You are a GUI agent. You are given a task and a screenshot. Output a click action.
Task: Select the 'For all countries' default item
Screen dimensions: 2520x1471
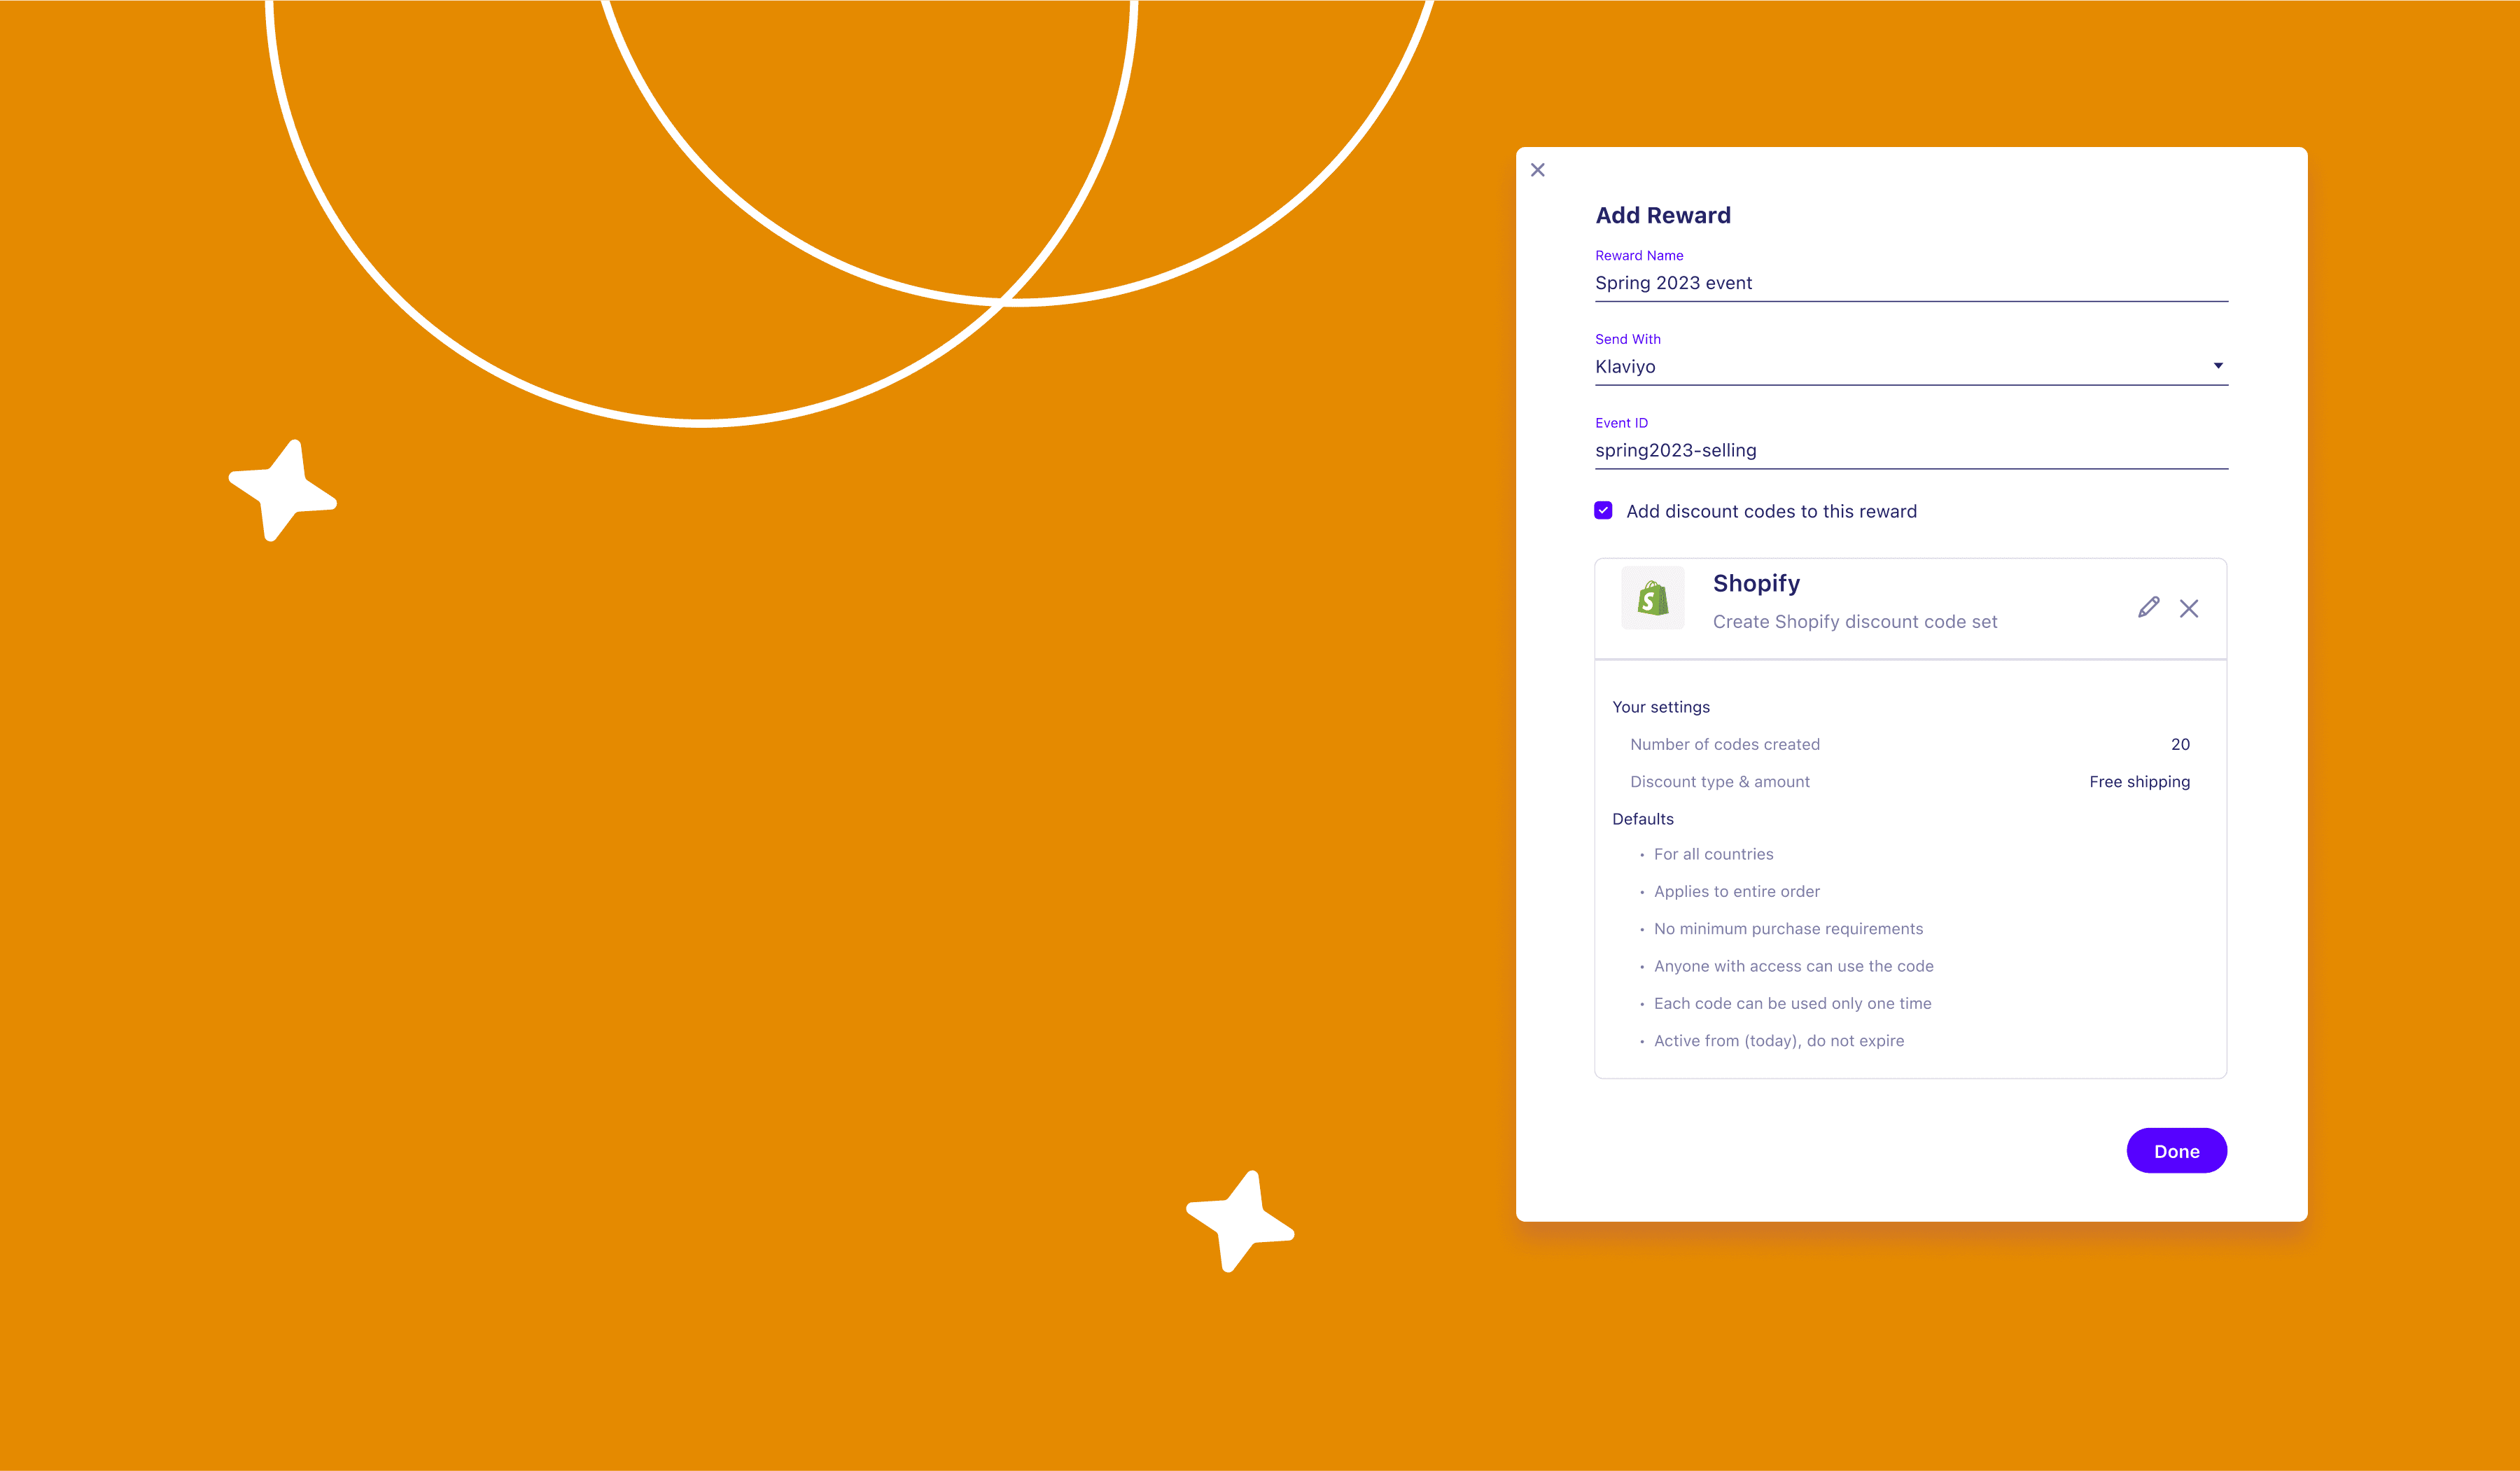(1713, 854)
